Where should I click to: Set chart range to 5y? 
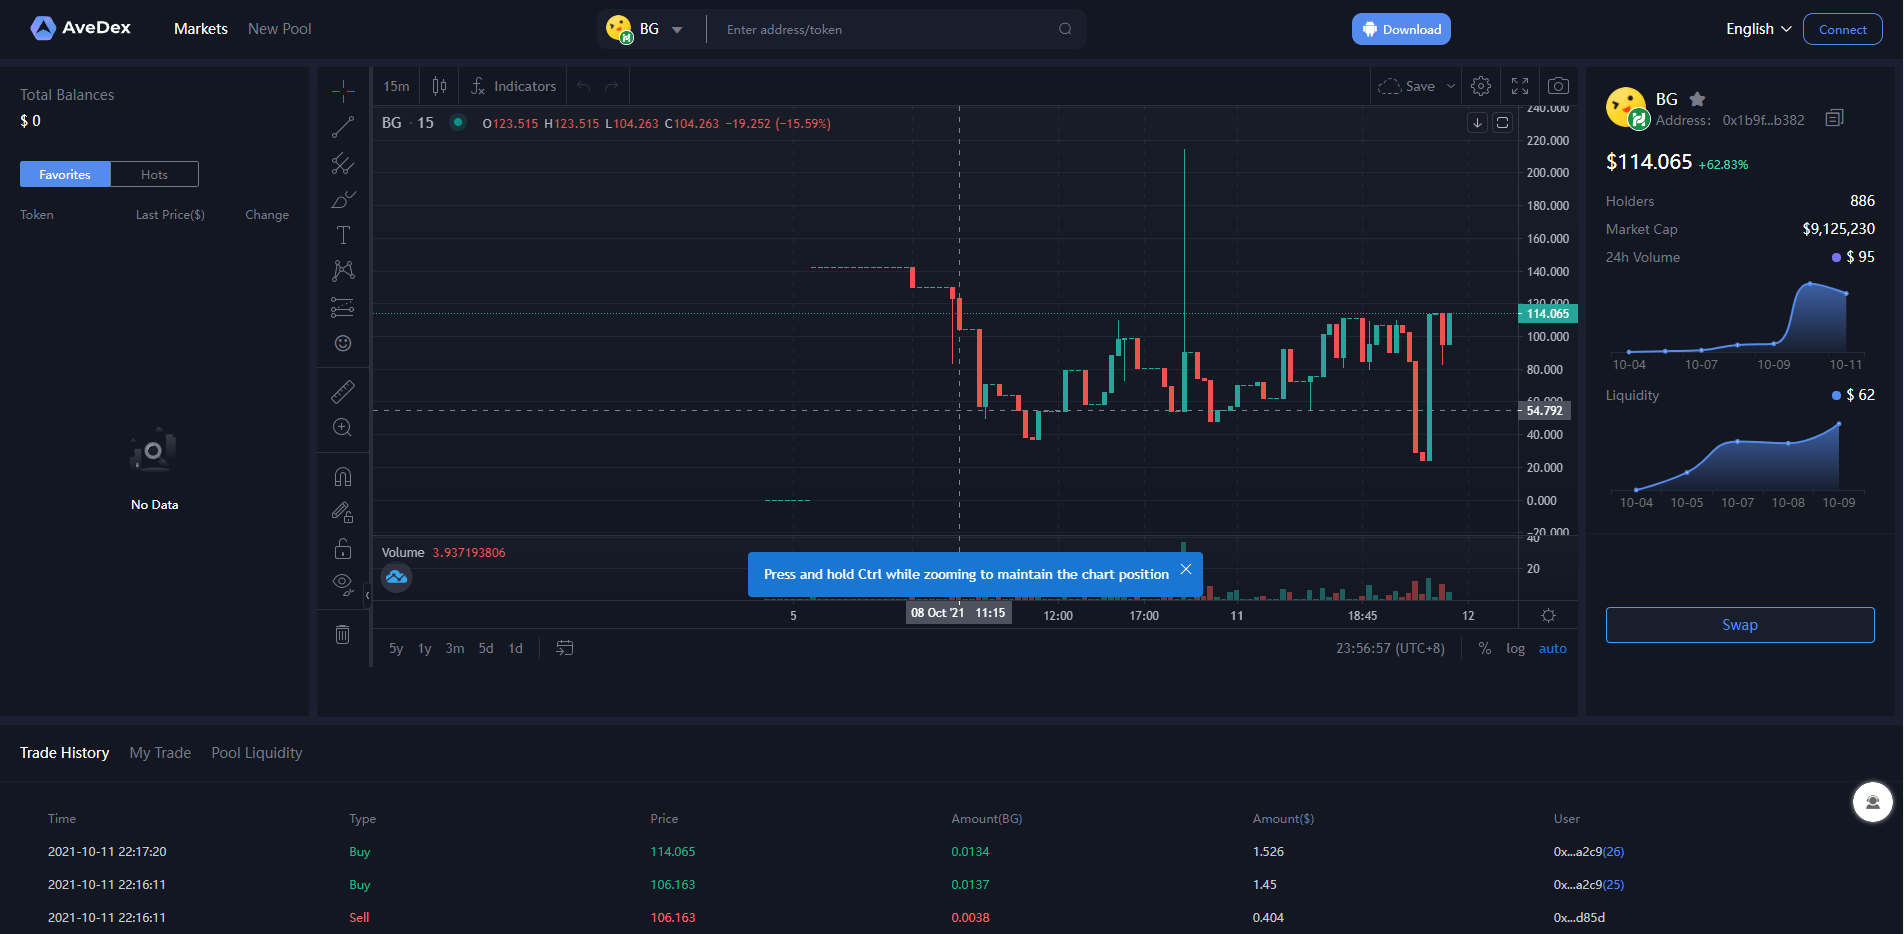click(396, 648)
